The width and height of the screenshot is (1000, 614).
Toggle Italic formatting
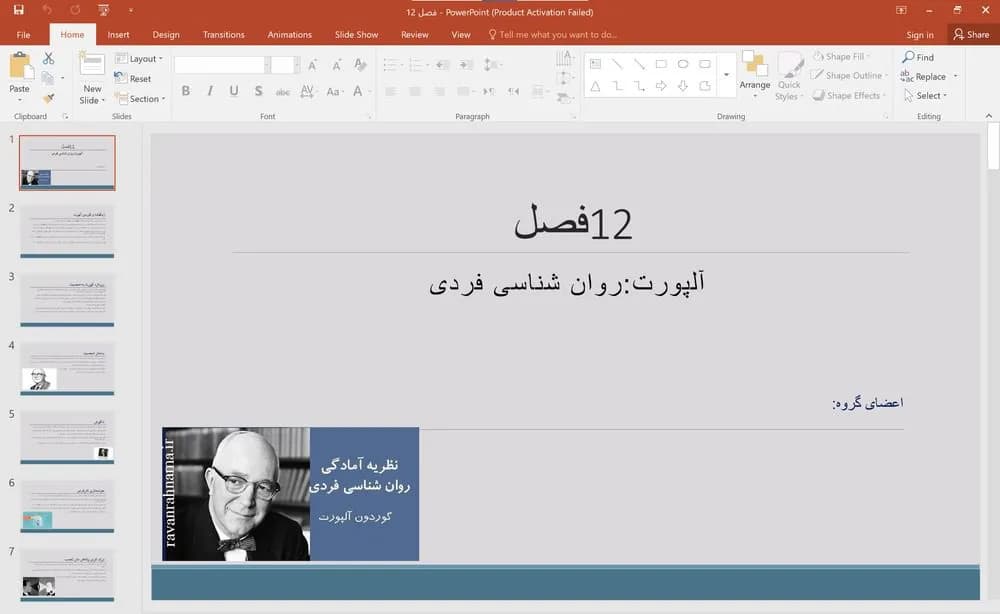coord(210,91)
